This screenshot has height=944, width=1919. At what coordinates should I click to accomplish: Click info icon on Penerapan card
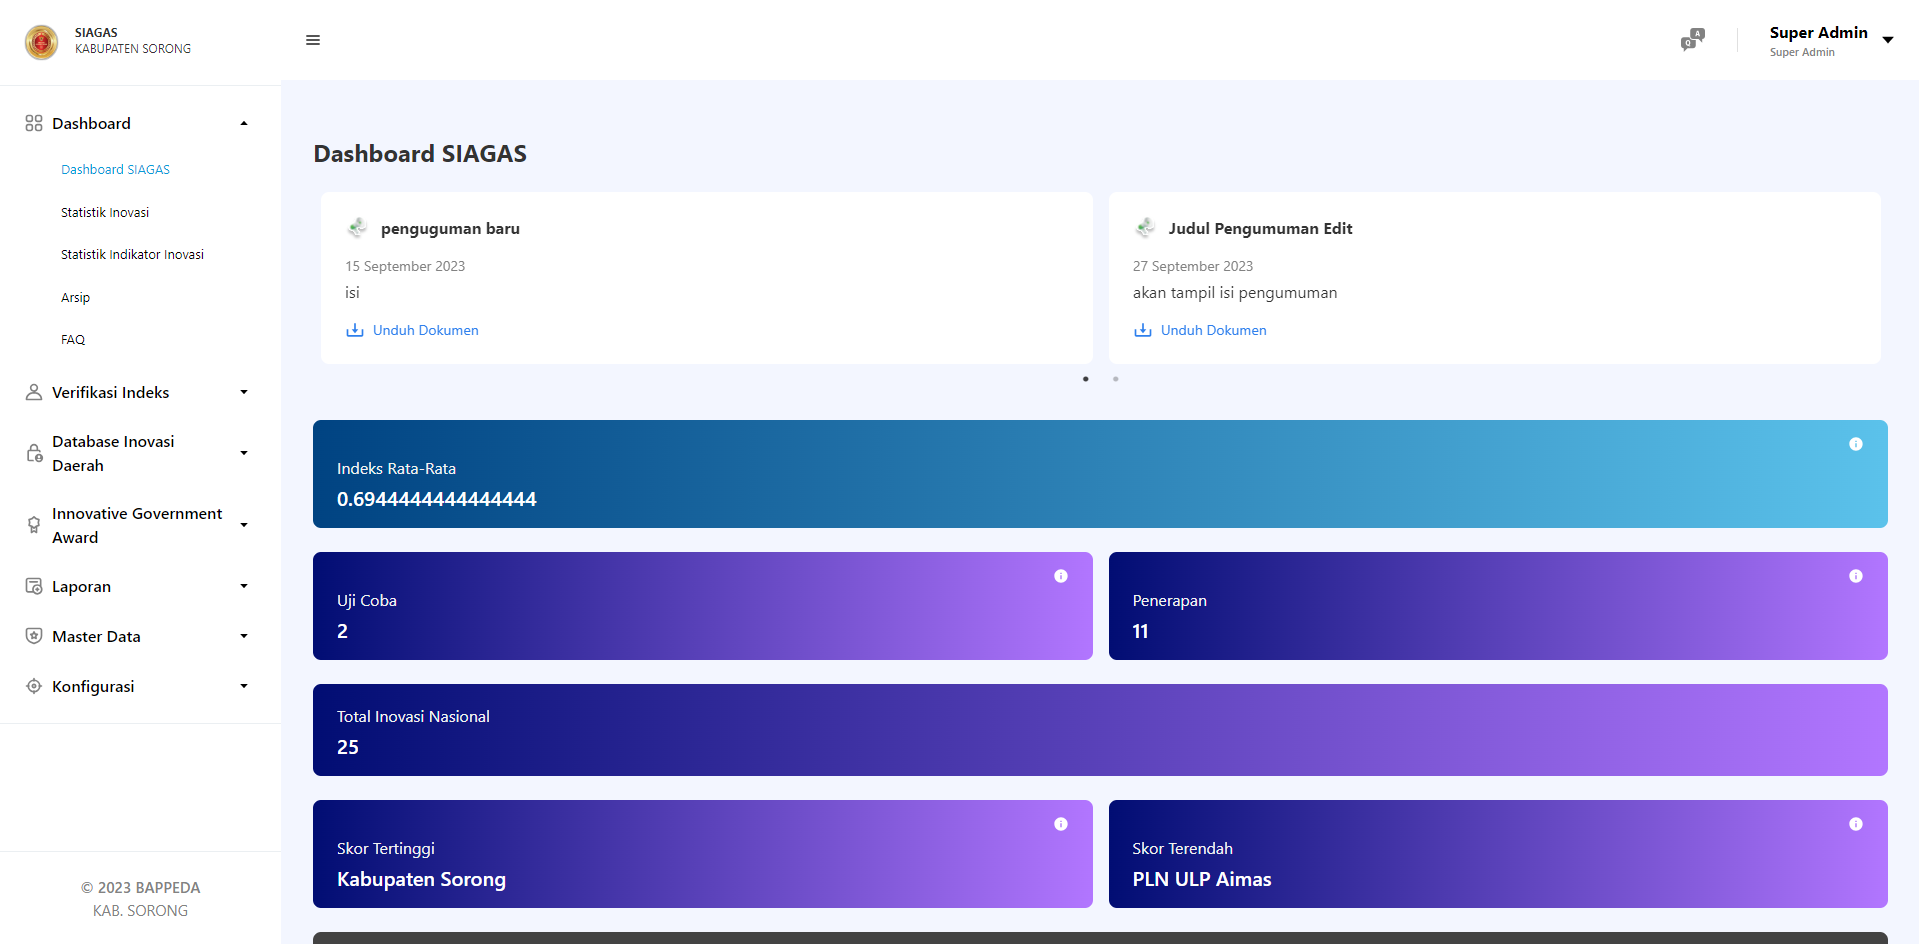(x=1855, y=576)
